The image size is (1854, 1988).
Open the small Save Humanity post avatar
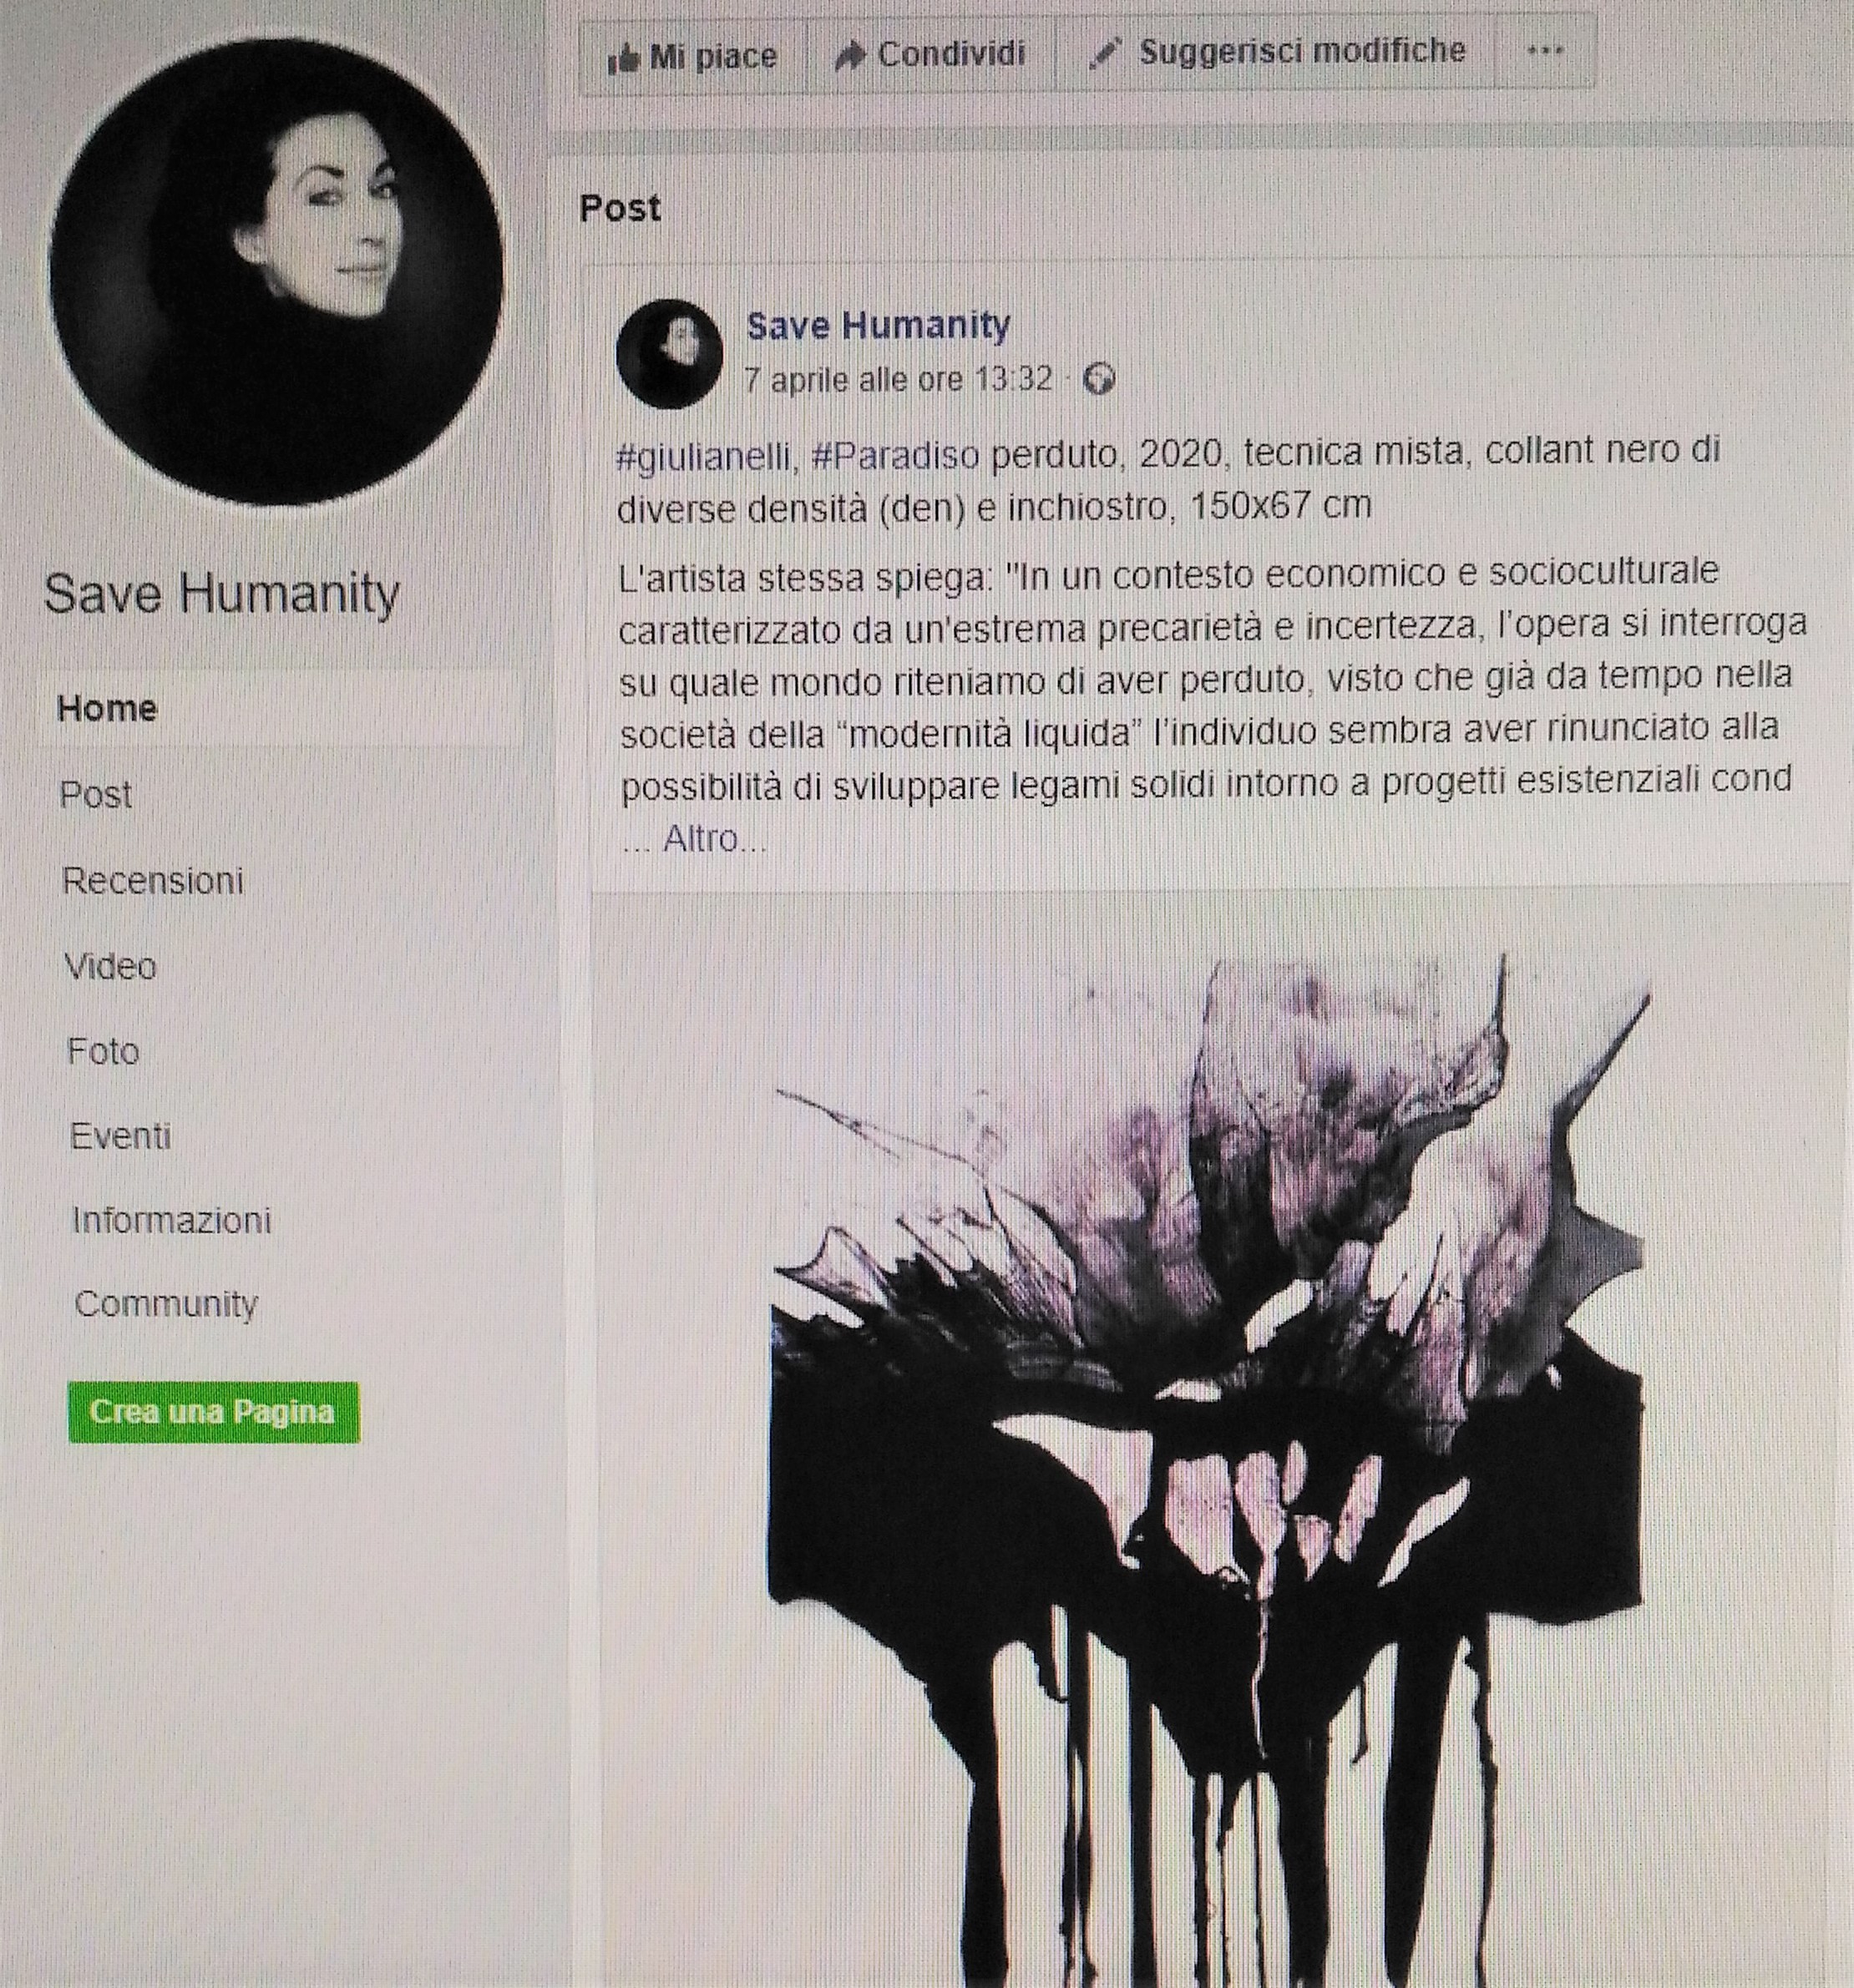click(669, 354)
